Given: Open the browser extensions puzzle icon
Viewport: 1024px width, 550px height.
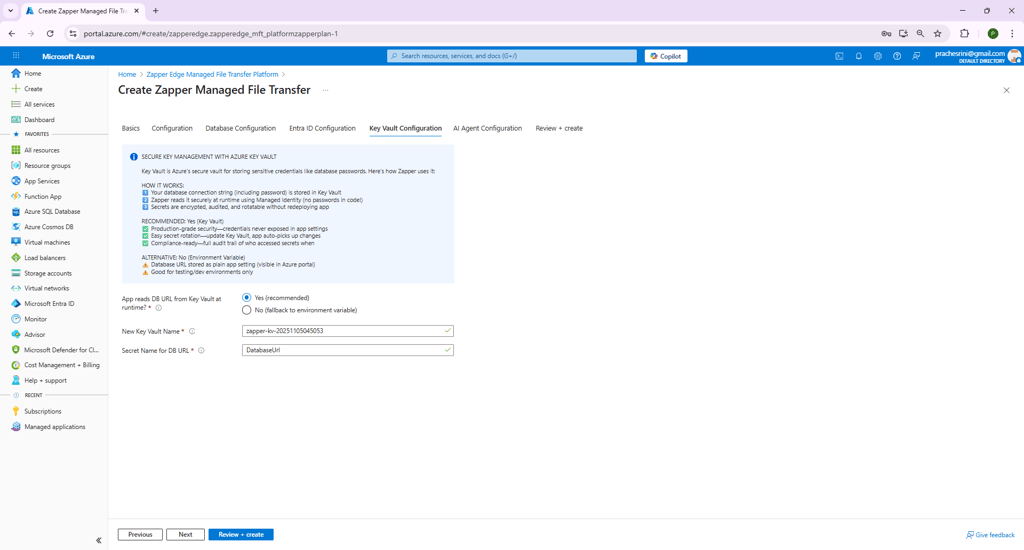Looking at the screenshot, I should pos(965,33).
